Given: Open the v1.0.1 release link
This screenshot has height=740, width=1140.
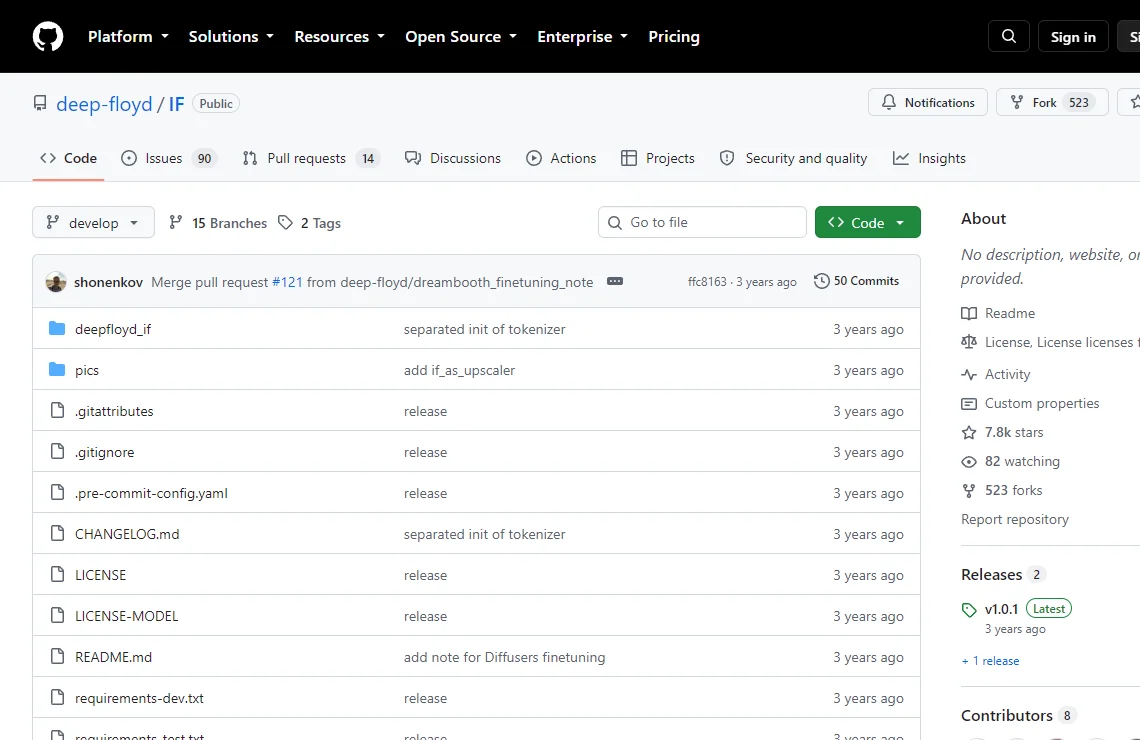Looking at the screenshot, I should point(1001,609).
